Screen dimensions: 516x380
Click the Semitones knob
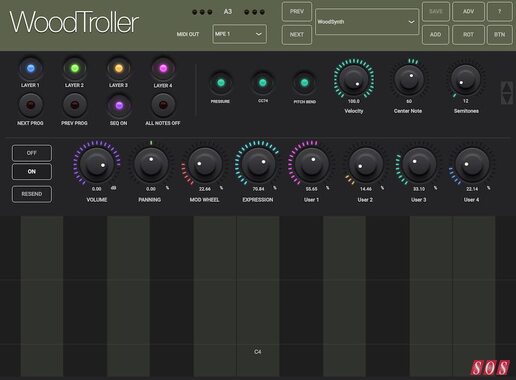click(x=465, y=79)
